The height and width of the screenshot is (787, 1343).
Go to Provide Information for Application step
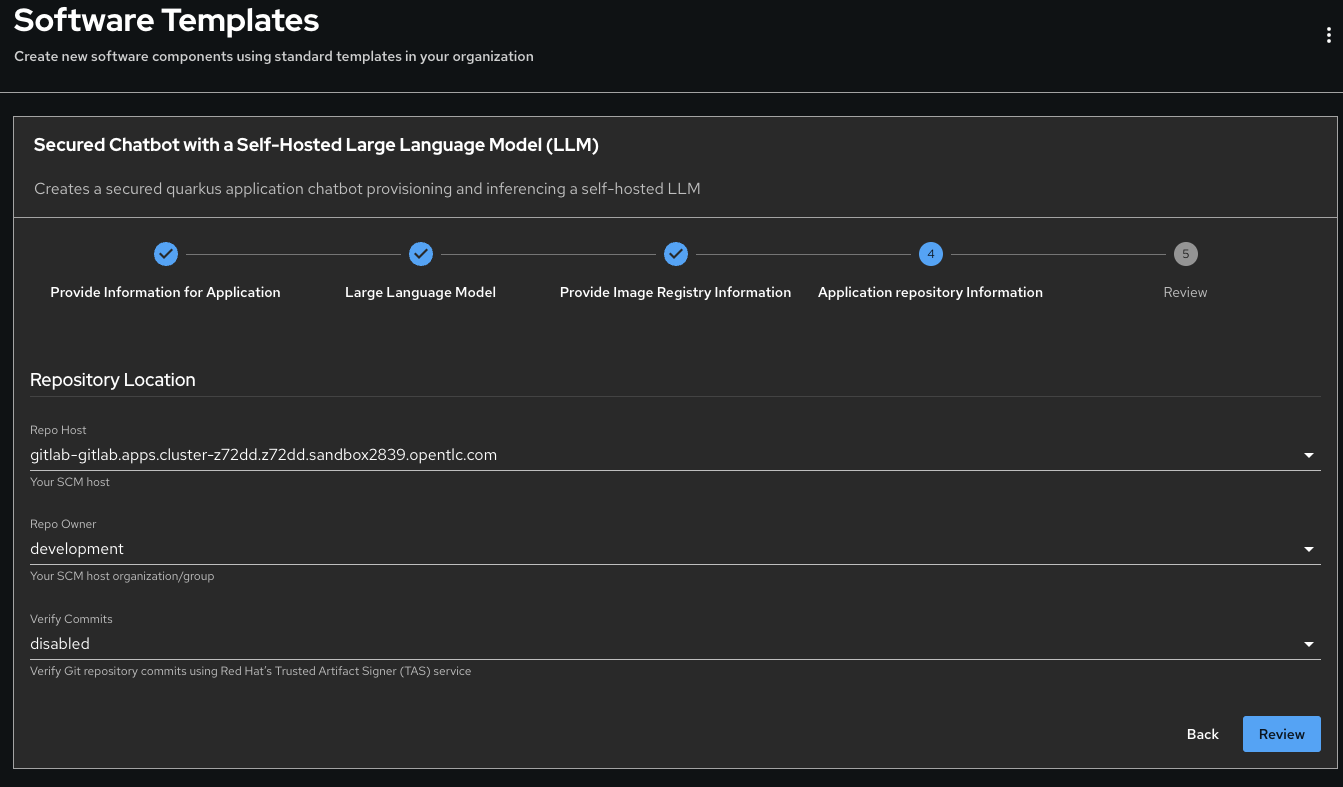click(x=166, y=292)
